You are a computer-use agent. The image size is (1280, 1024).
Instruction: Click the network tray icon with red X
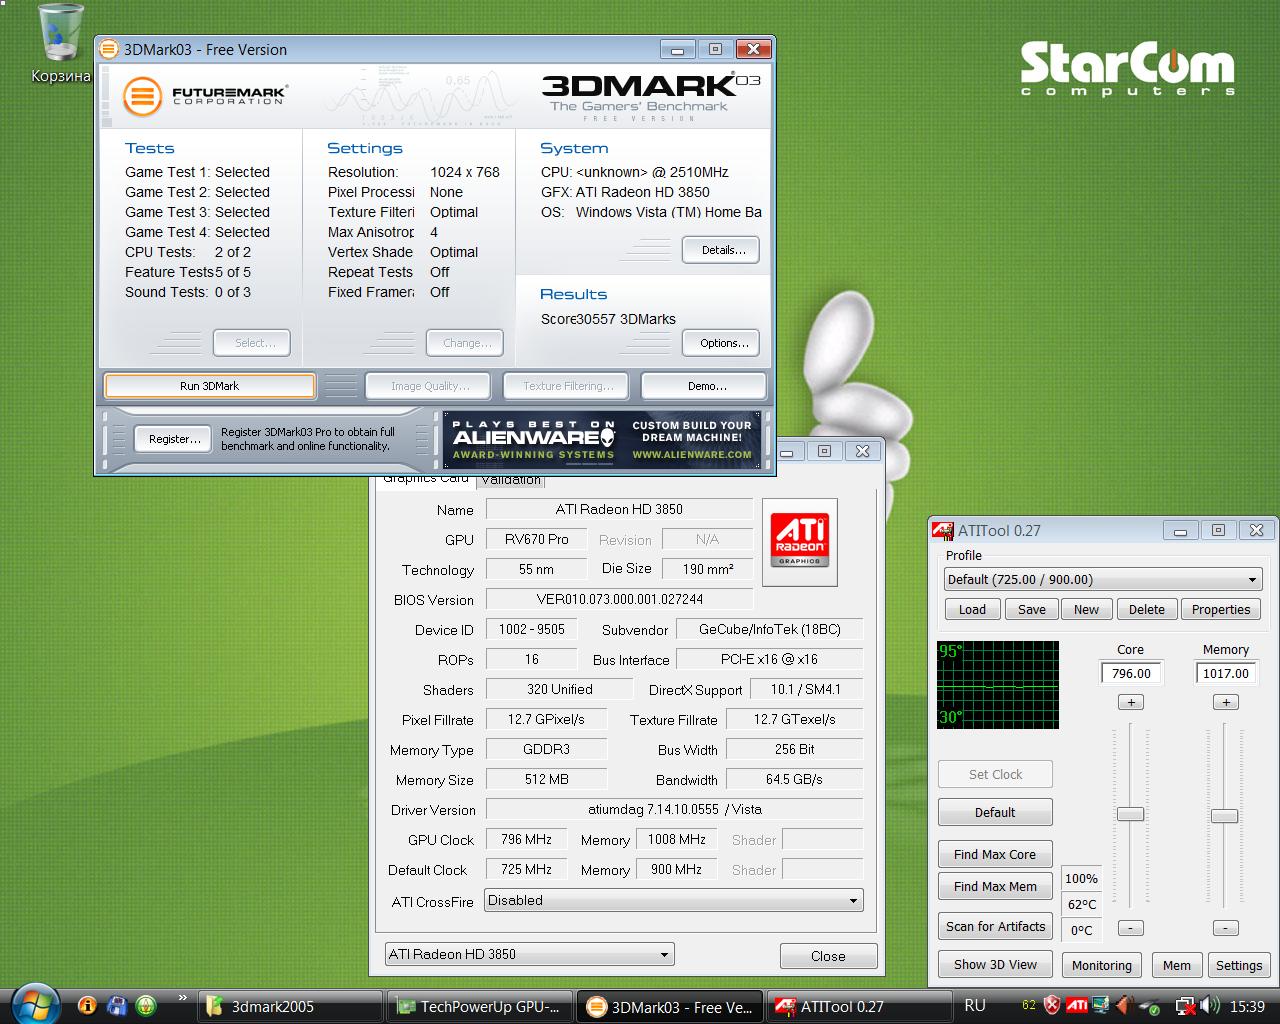point(1185,1006)
